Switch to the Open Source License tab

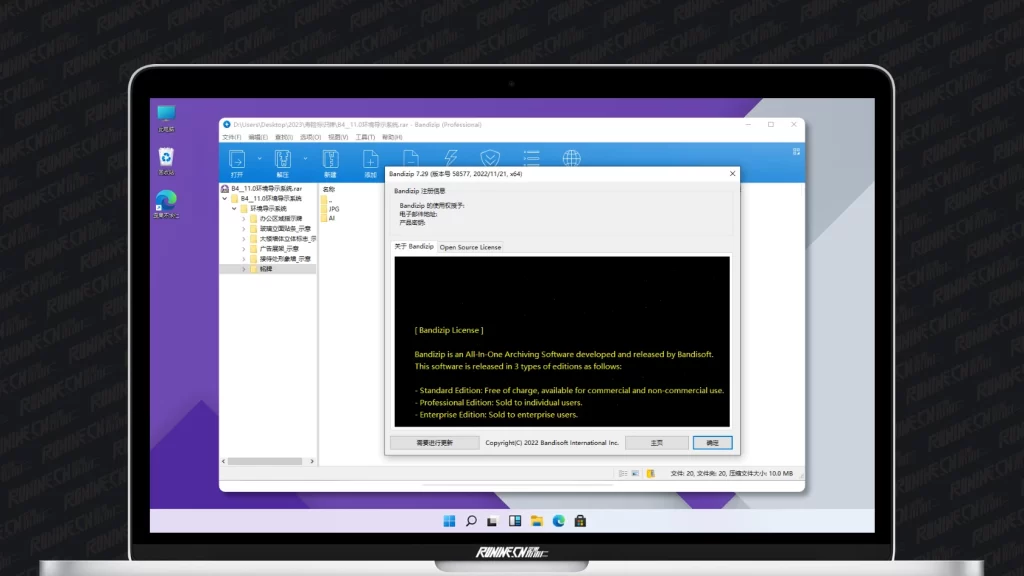[x=470, y=247]
